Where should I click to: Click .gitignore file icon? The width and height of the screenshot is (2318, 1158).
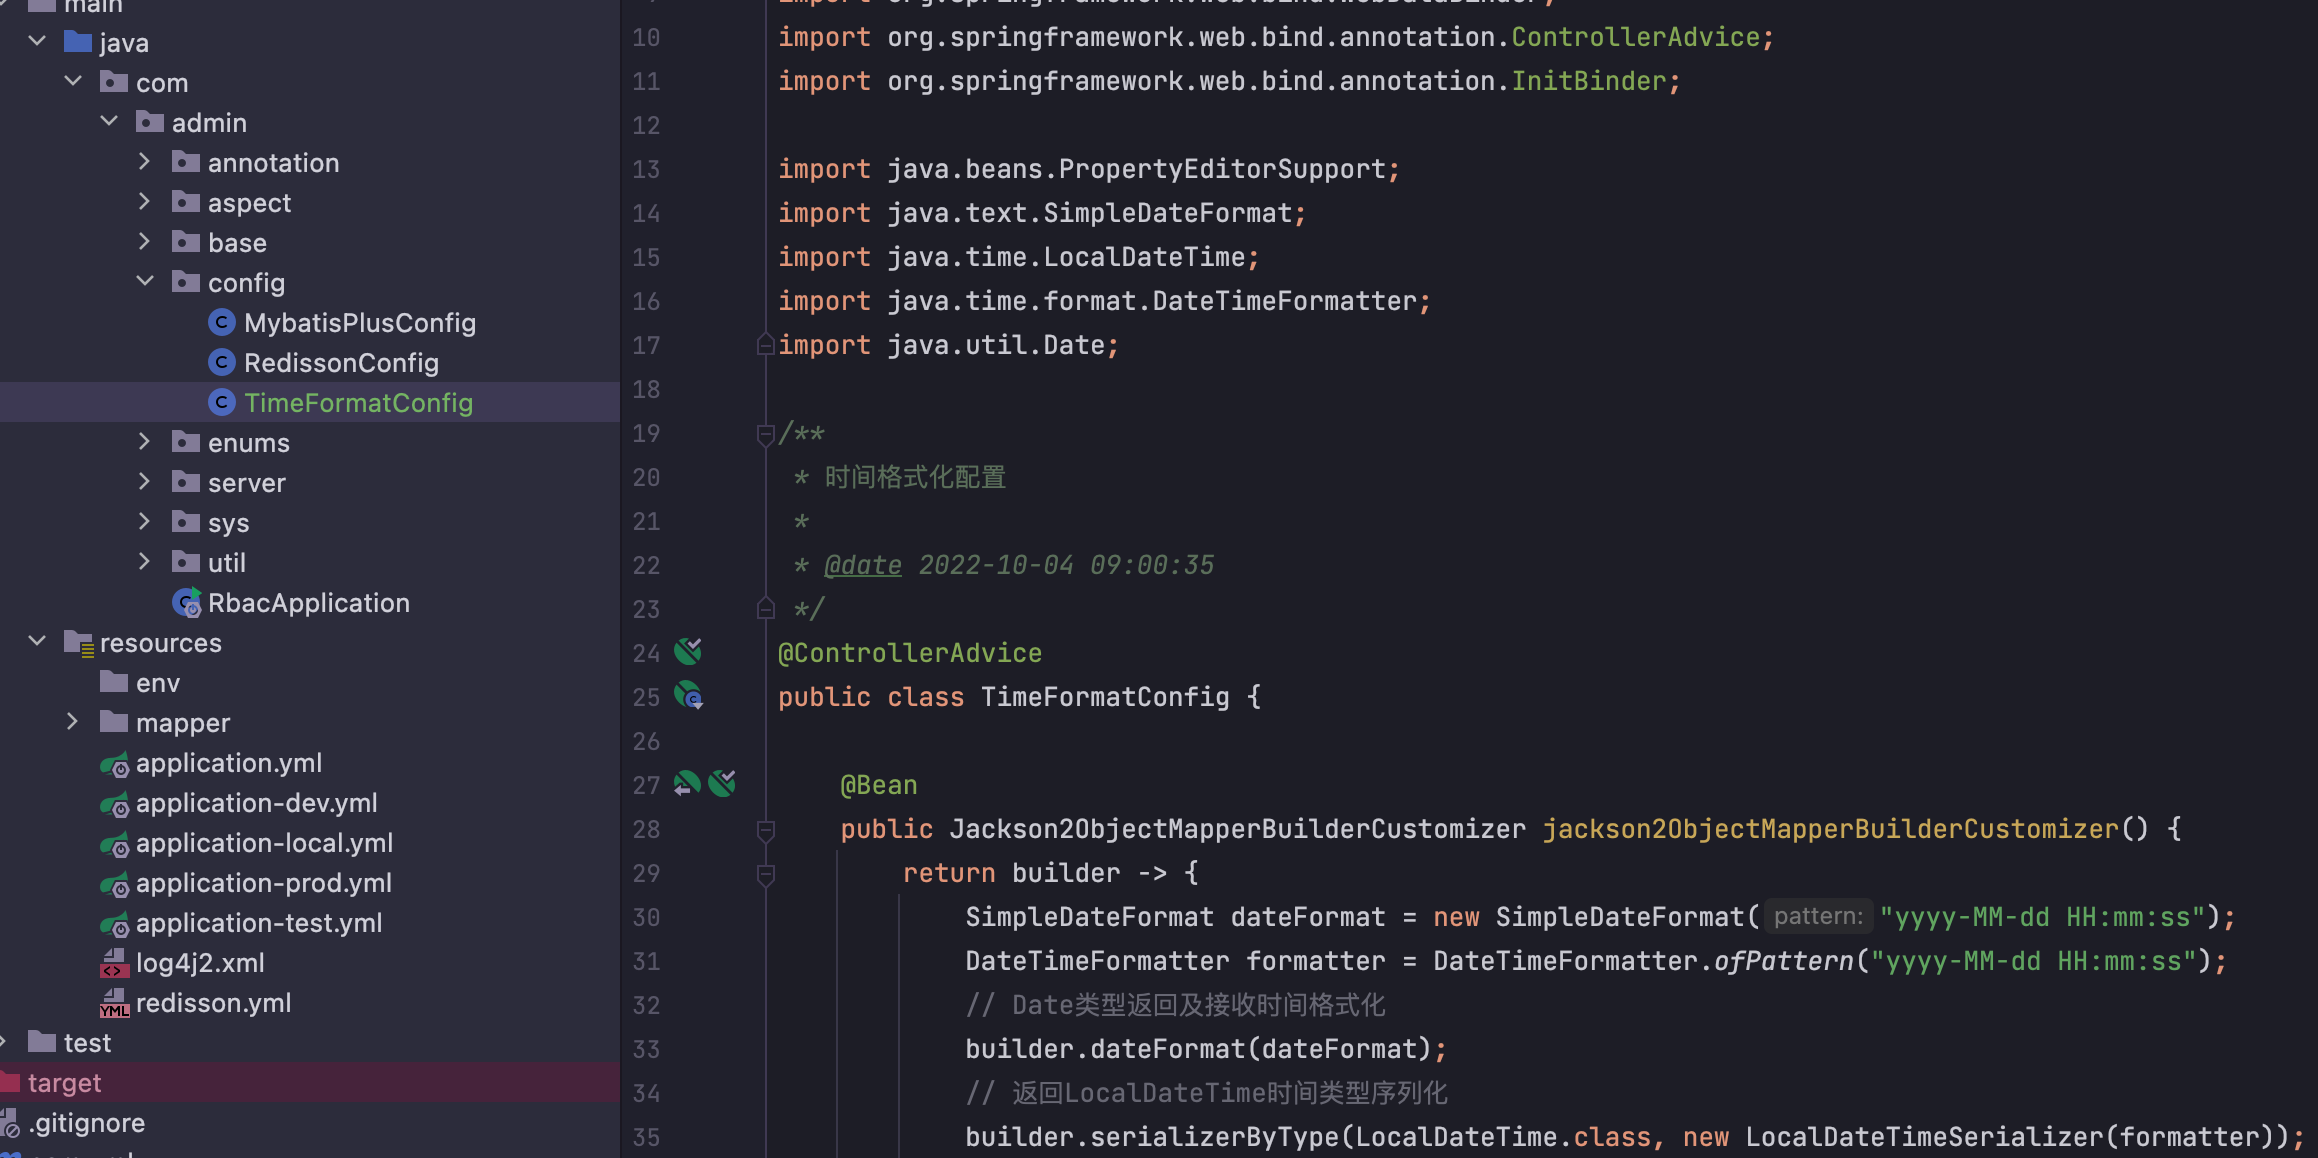pos(10,1123)
